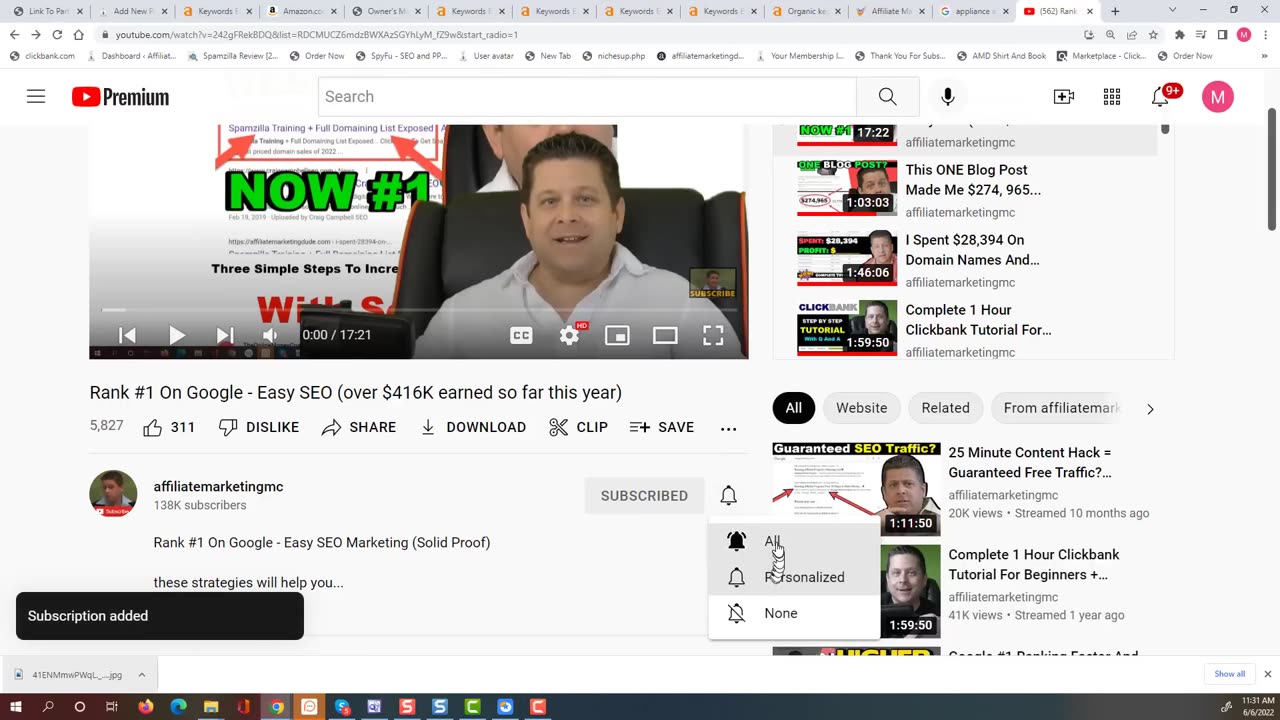Select the All filter chip
Viewport: 1280px width, 720px height.
pos(793,408)
